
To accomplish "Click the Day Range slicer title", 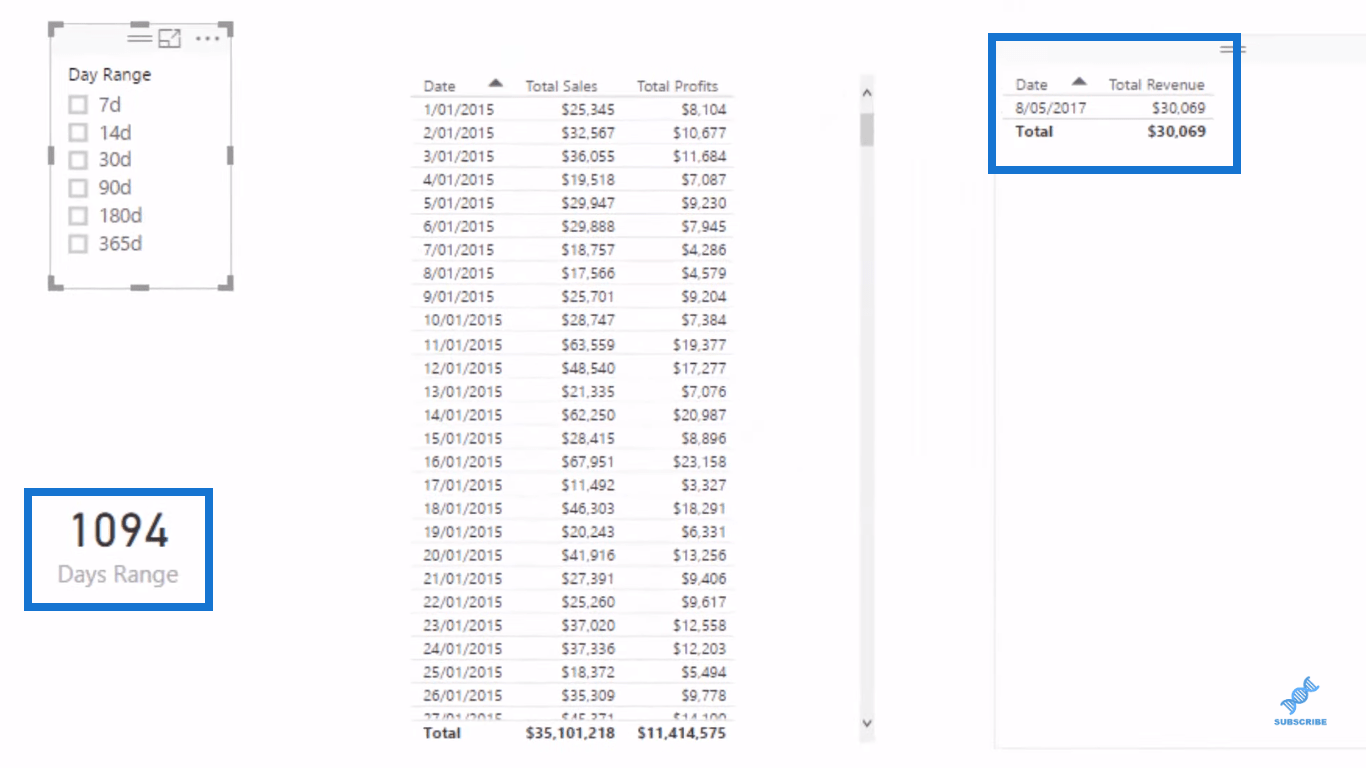I will pos(110,74).
